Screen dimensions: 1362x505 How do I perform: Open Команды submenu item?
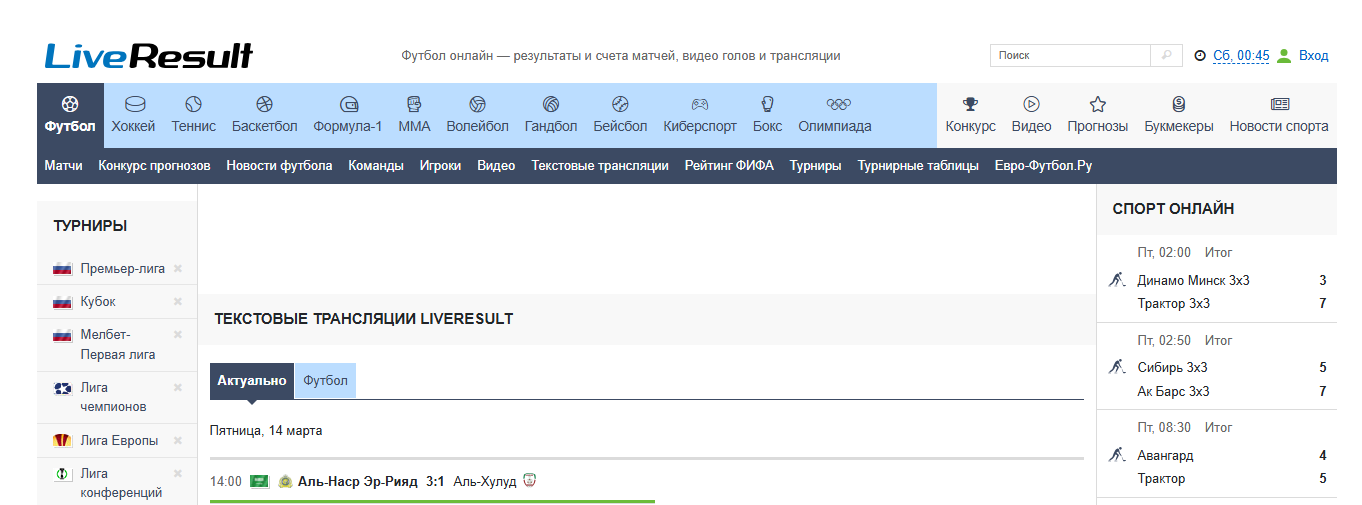(x=376, y=166)
